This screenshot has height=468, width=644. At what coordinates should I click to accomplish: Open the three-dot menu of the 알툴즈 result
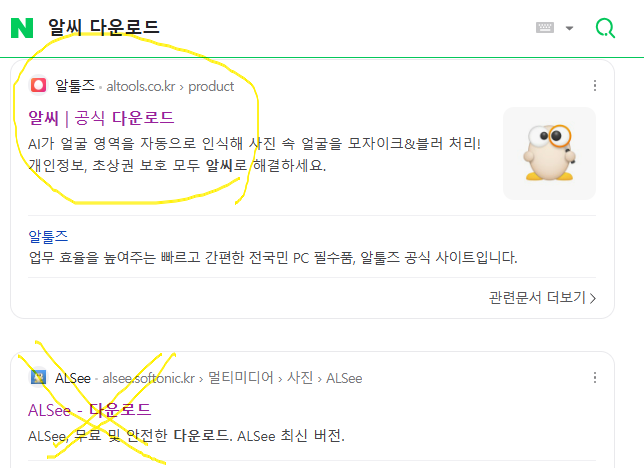(595, 85)
